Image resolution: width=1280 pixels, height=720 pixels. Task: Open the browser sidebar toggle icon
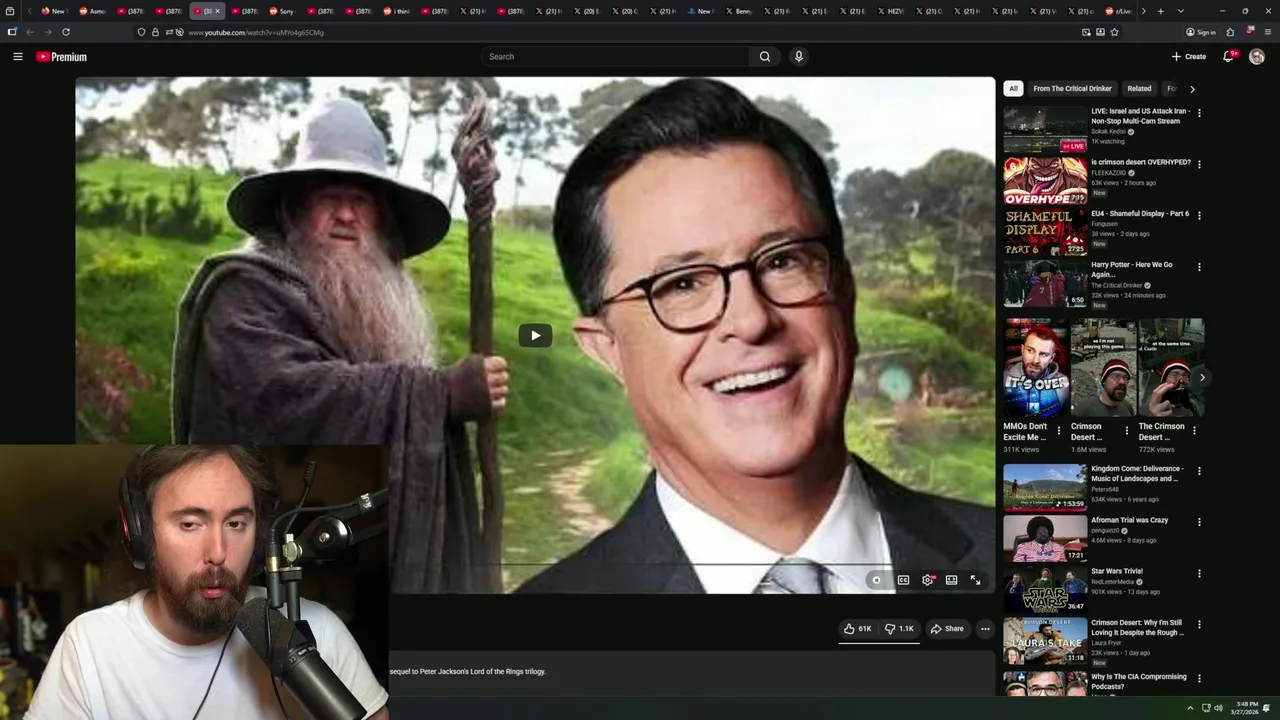(x=12, y=32)
